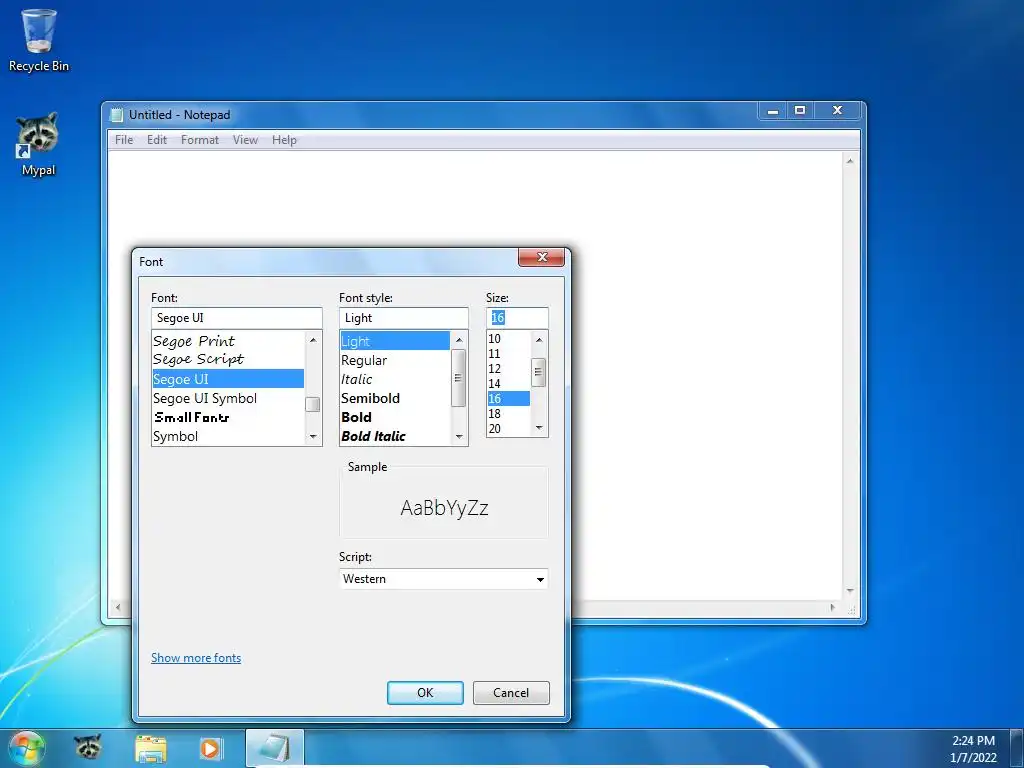Pick Small Fonts in the font list
The width and height of the screenshot is (1024, 768).
point(228,417)
